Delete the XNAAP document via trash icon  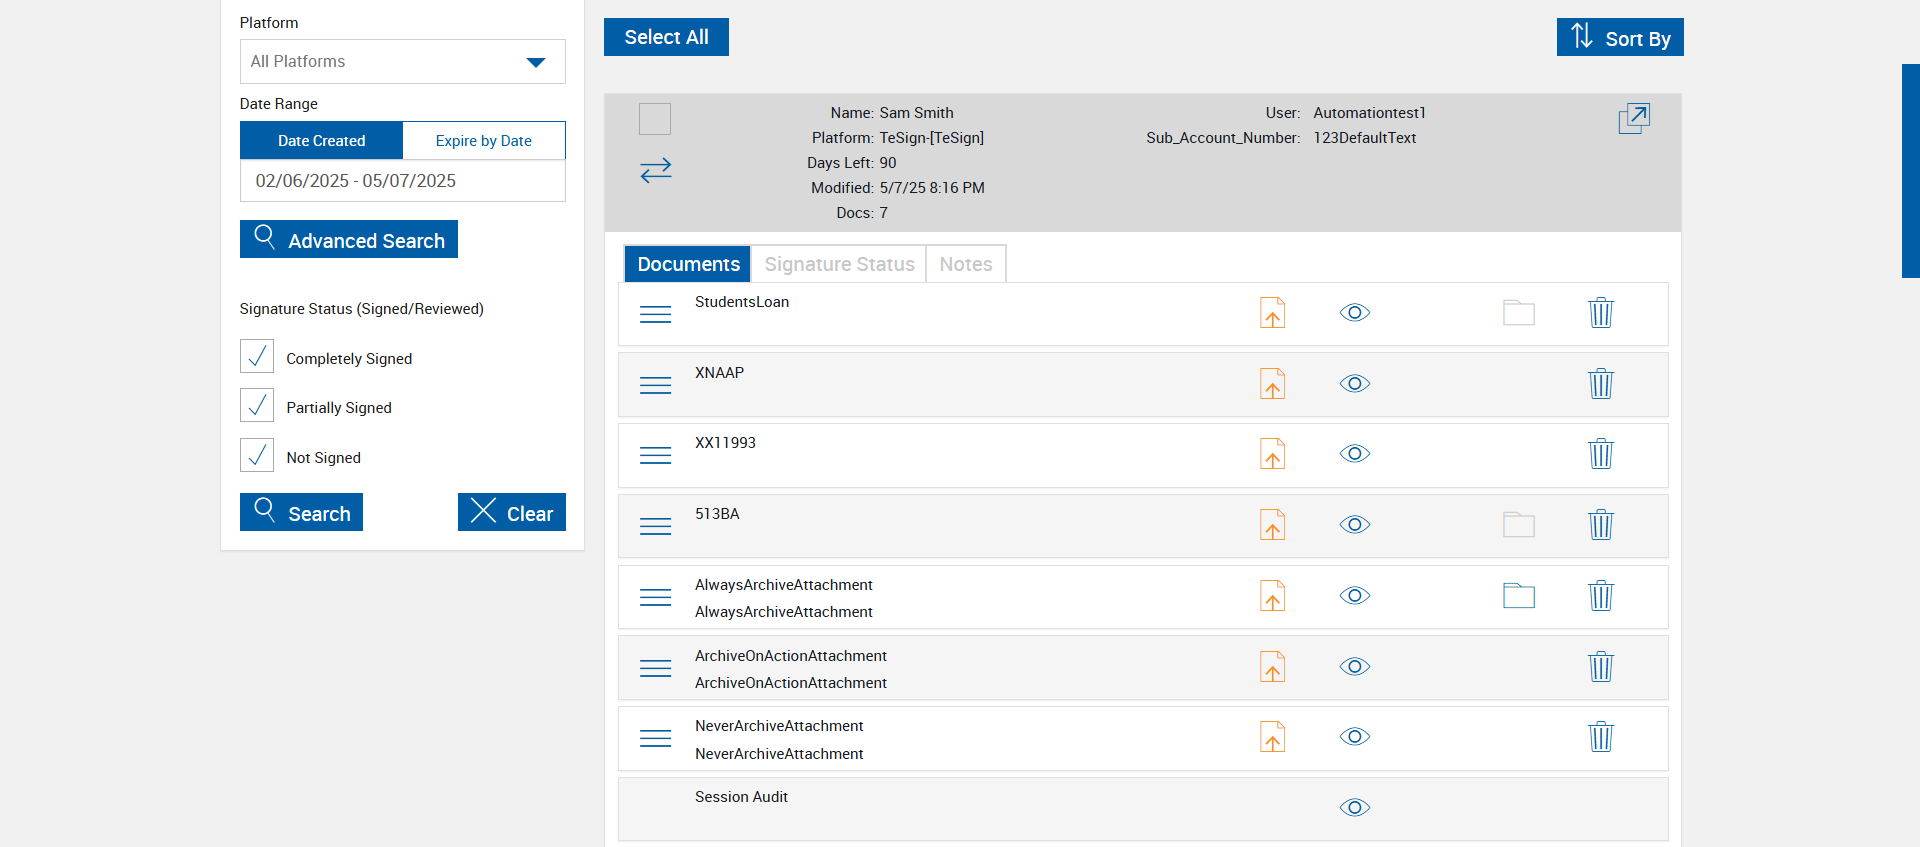pos(1600,384)
